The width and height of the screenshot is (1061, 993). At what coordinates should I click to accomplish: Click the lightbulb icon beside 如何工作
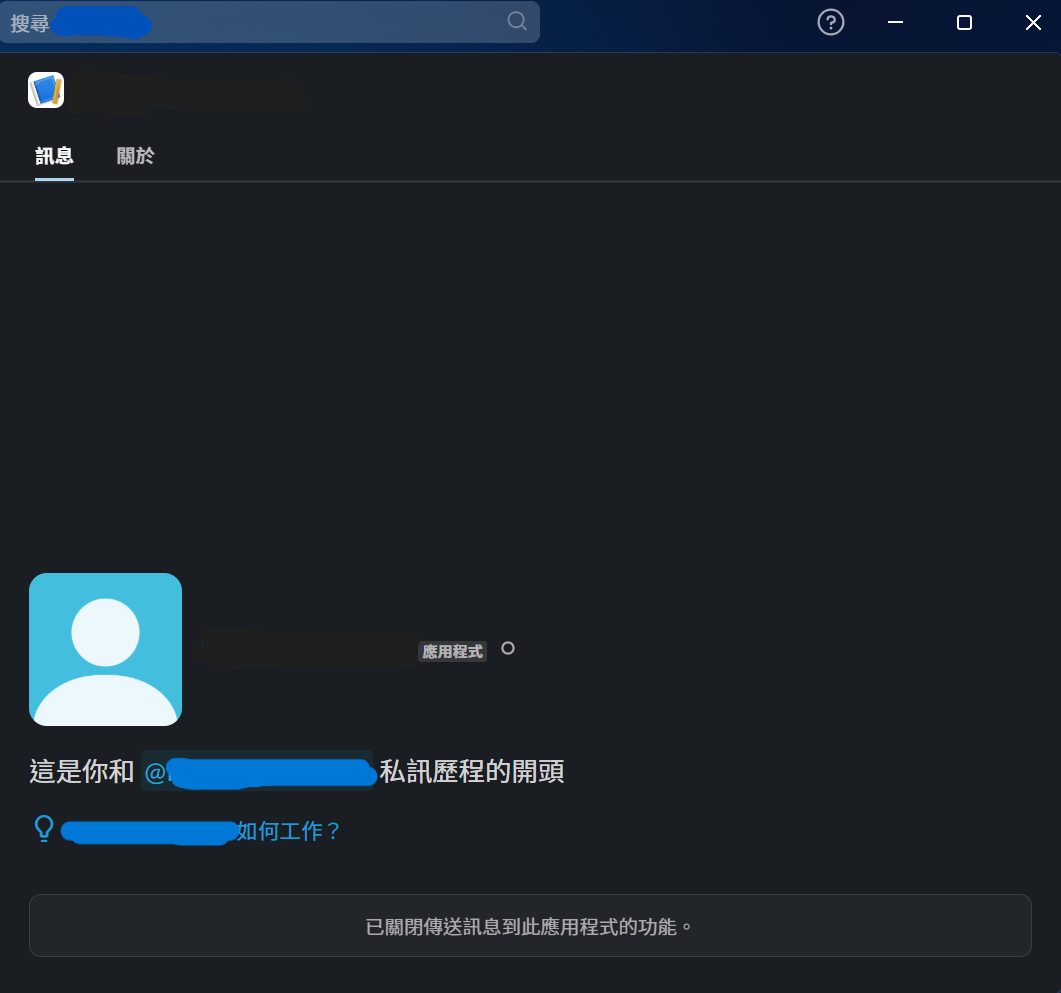pos(44,829)
